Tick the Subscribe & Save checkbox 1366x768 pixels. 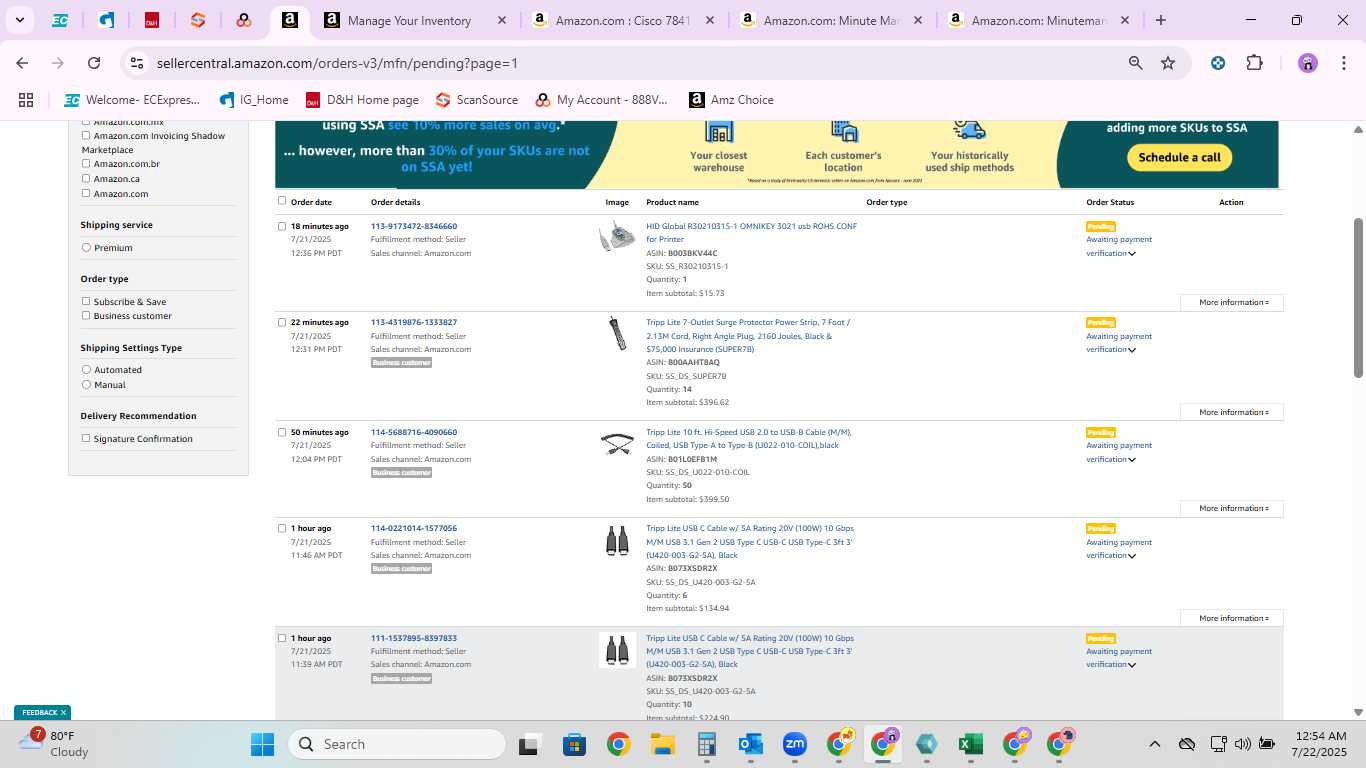(86, 301)
